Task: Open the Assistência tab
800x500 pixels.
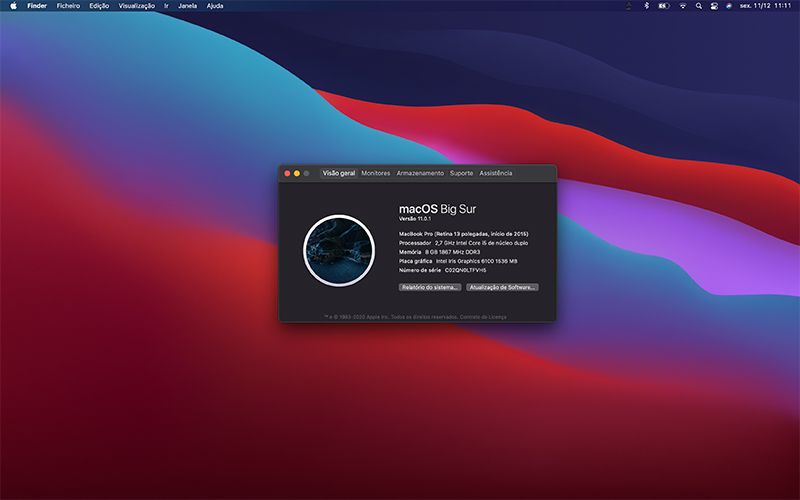Action: [x=495, y=173]
